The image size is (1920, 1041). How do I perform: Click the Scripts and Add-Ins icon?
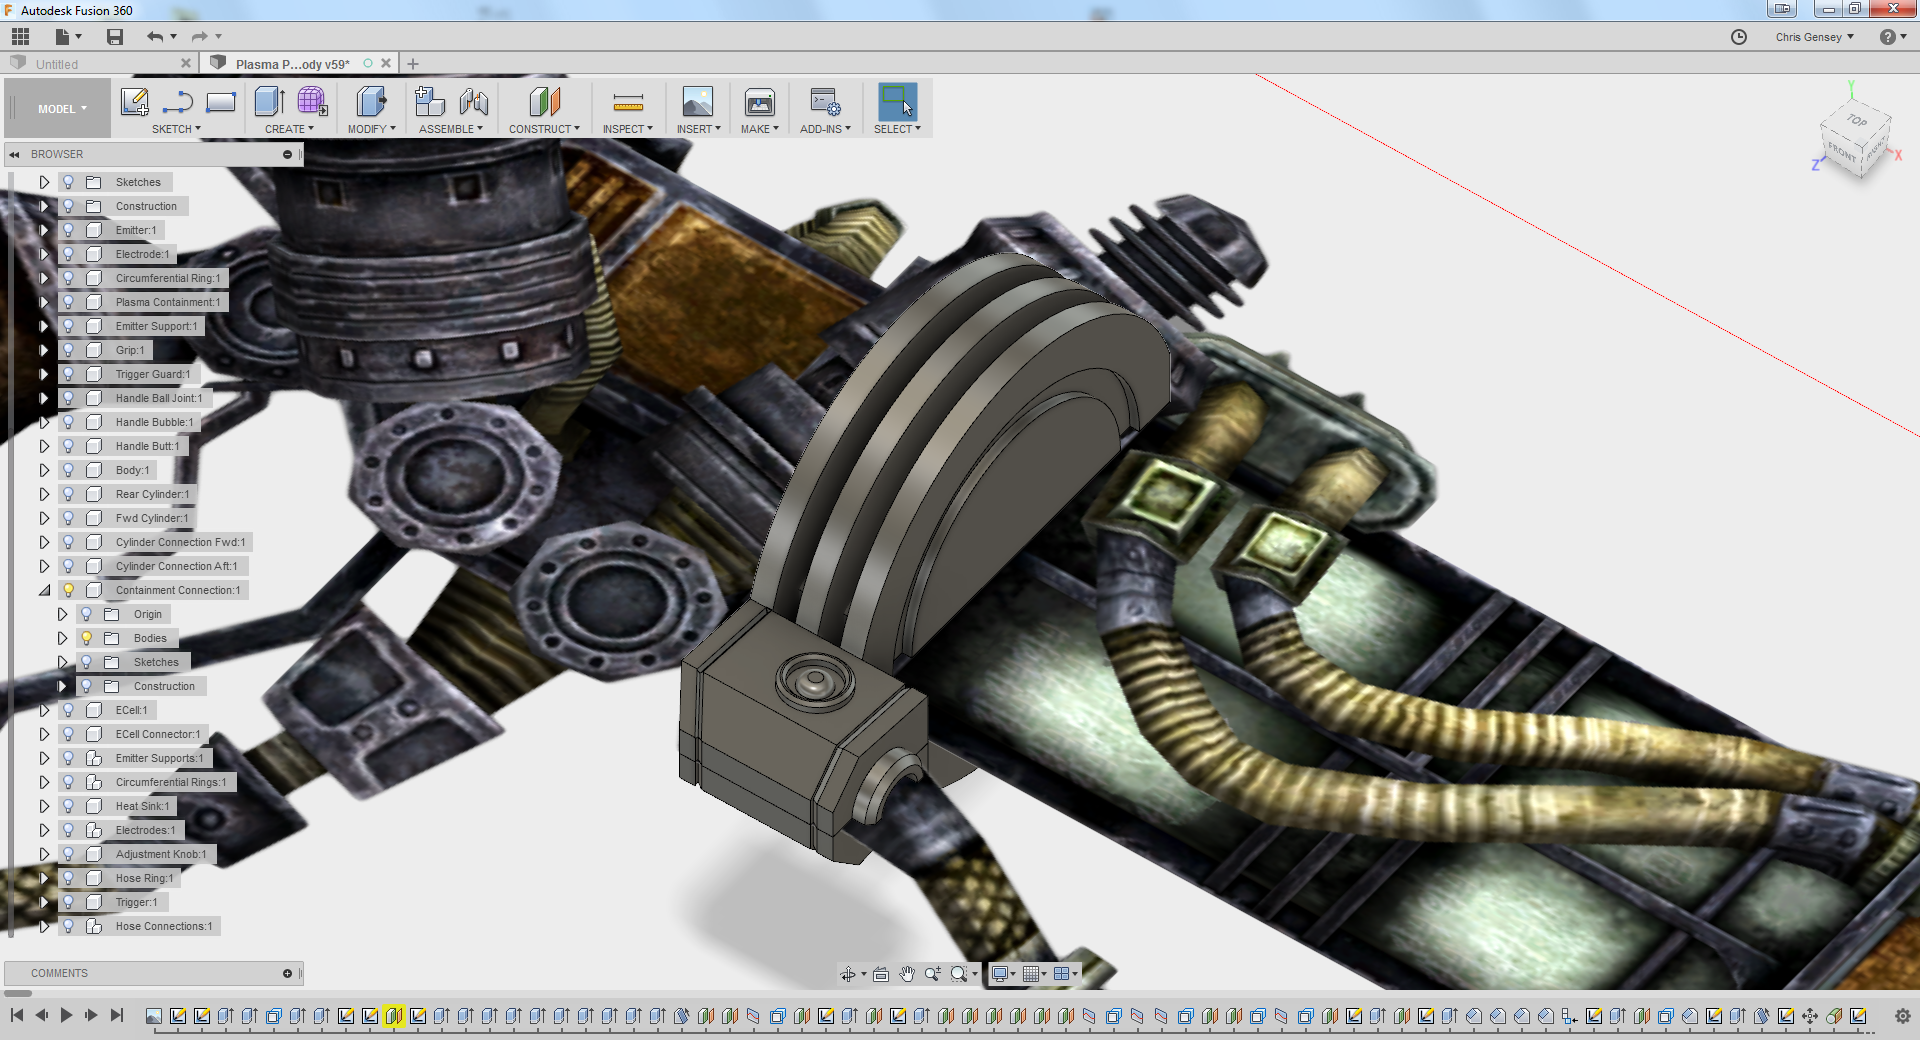pyautogui.click(x=825, y=102)
